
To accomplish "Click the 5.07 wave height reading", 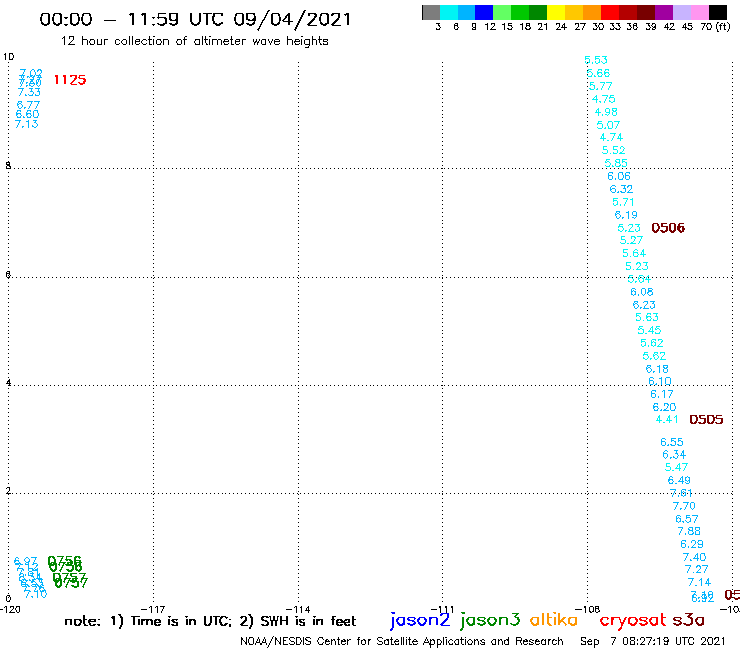I will coord(608,125).
